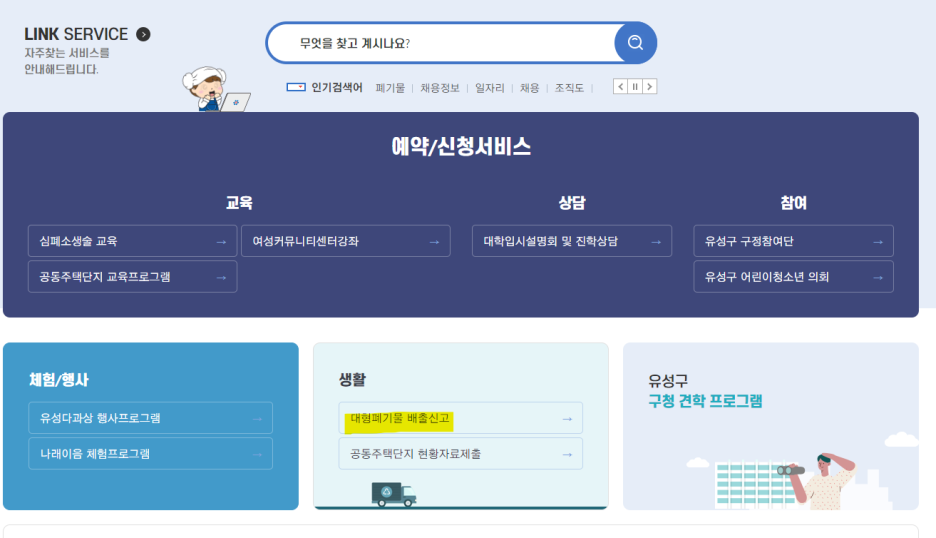This screenshot has width=936, height=538.
Task: Click the 참여 category heading
Action: (793, 203)
